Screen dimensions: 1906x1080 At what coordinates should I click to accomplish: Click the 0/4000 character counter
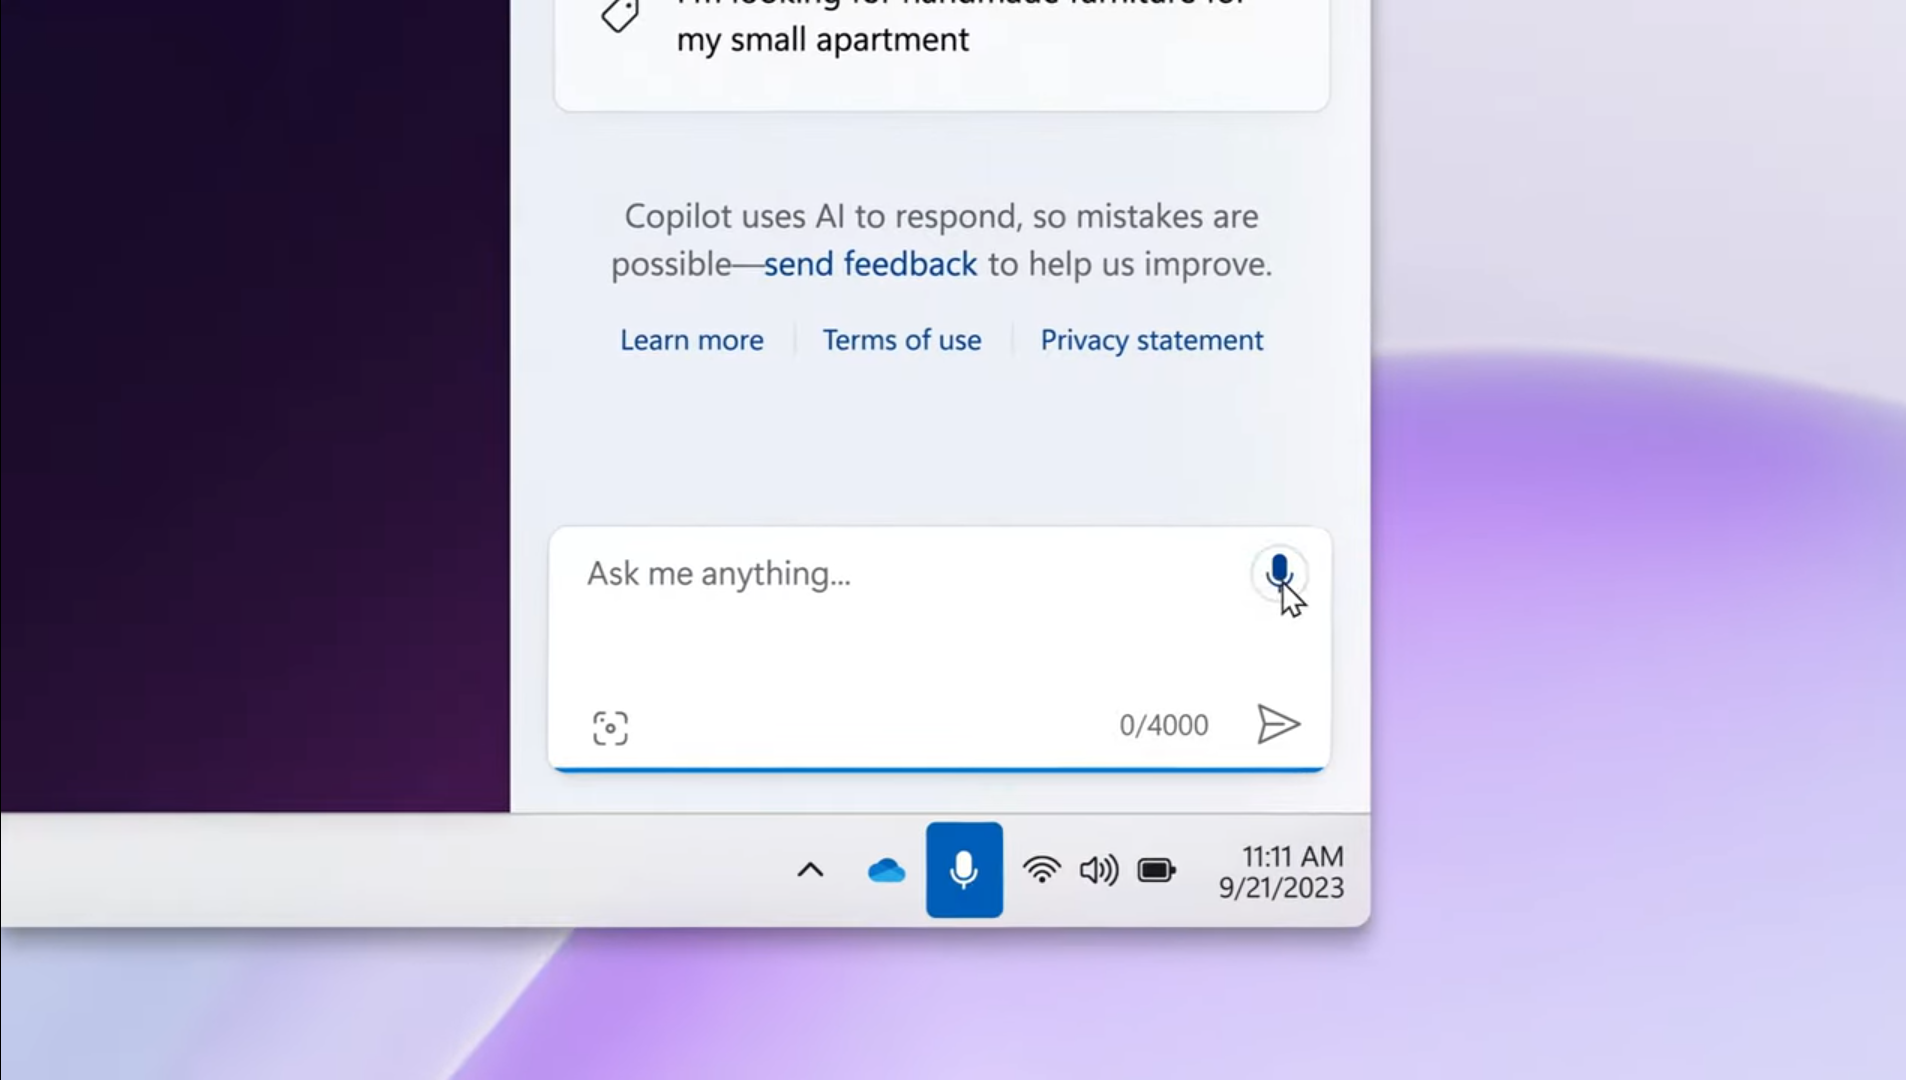[1164, 725]
